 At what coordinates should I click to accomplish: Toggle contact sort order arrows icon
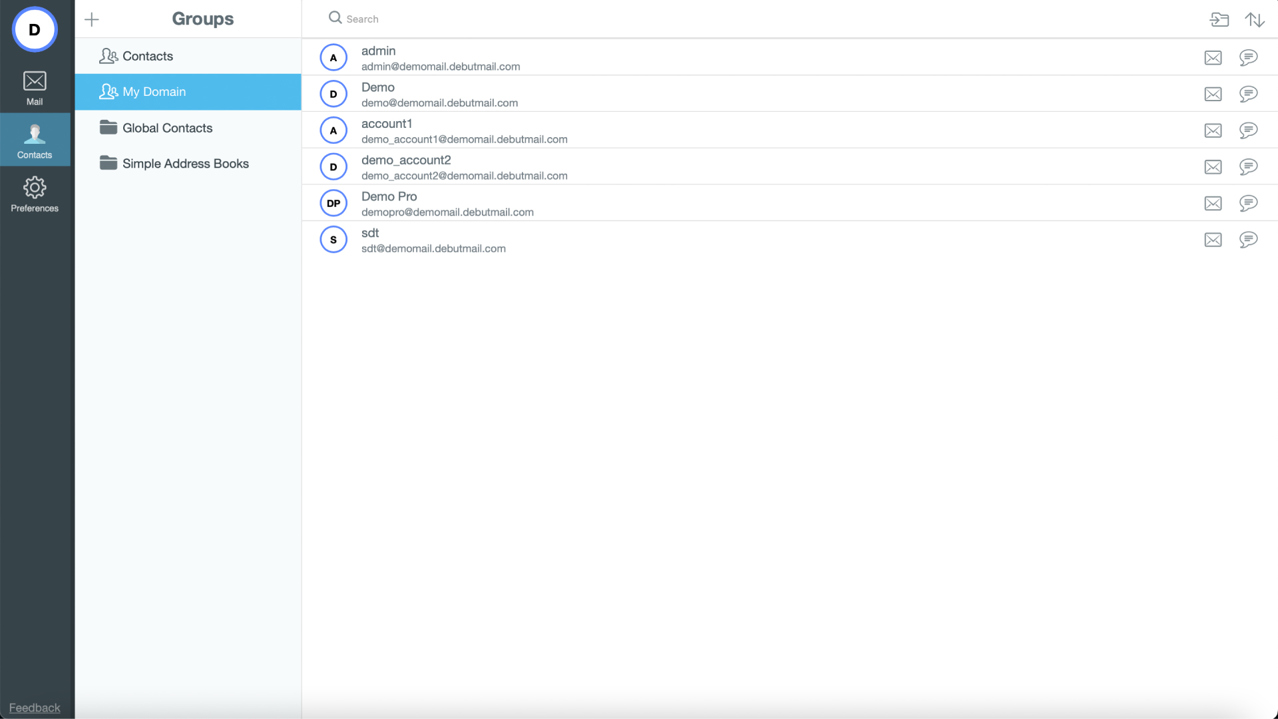point(1254,20)
